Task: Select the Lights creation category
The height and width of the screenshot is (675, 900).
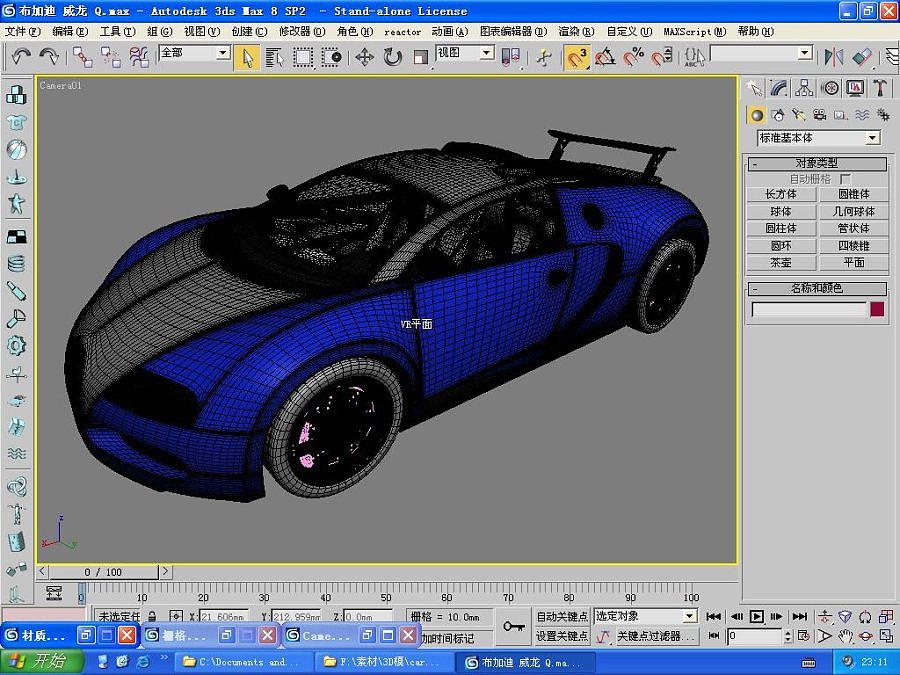Action: [798, 115]
